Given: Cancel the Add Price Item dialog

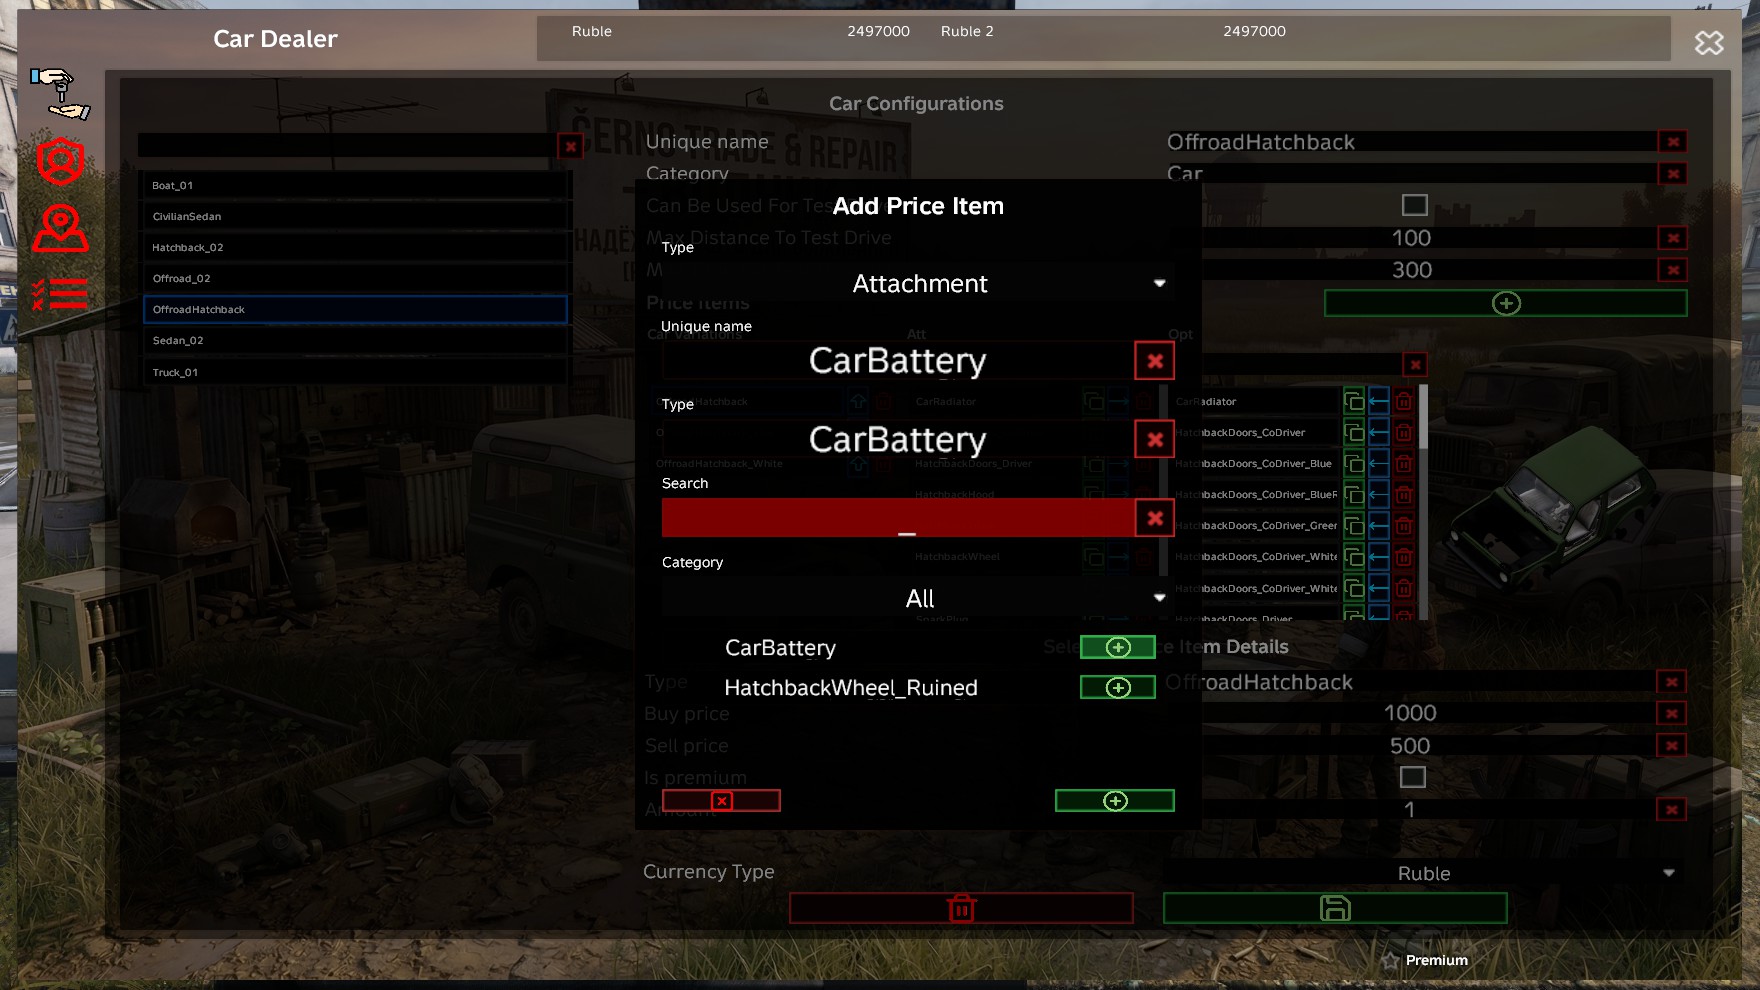Looking at the screenshot, I should coord(721,801).
